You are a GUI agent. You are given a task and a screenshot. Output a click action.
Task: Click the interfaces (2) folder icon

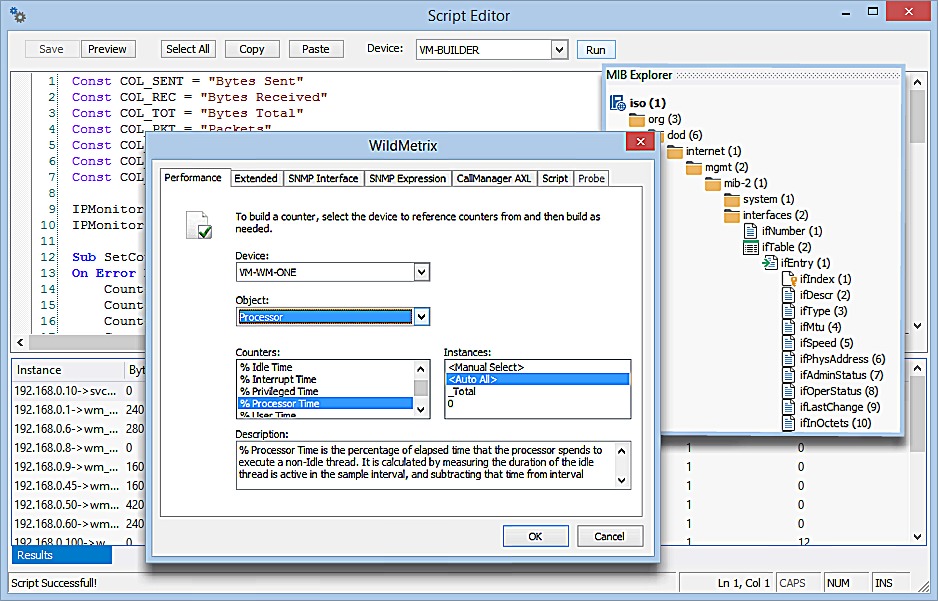(x=732, y=216)
